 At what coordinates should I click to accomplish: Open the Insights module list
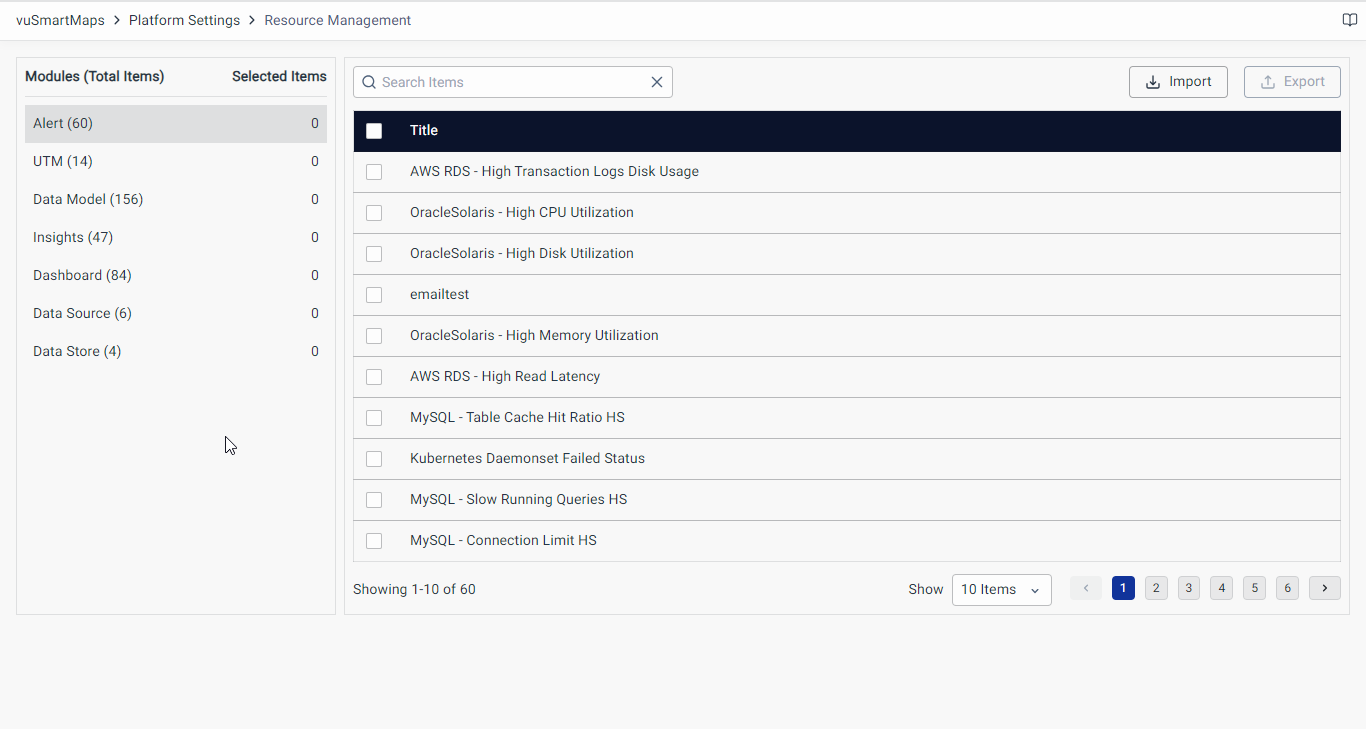73,237
